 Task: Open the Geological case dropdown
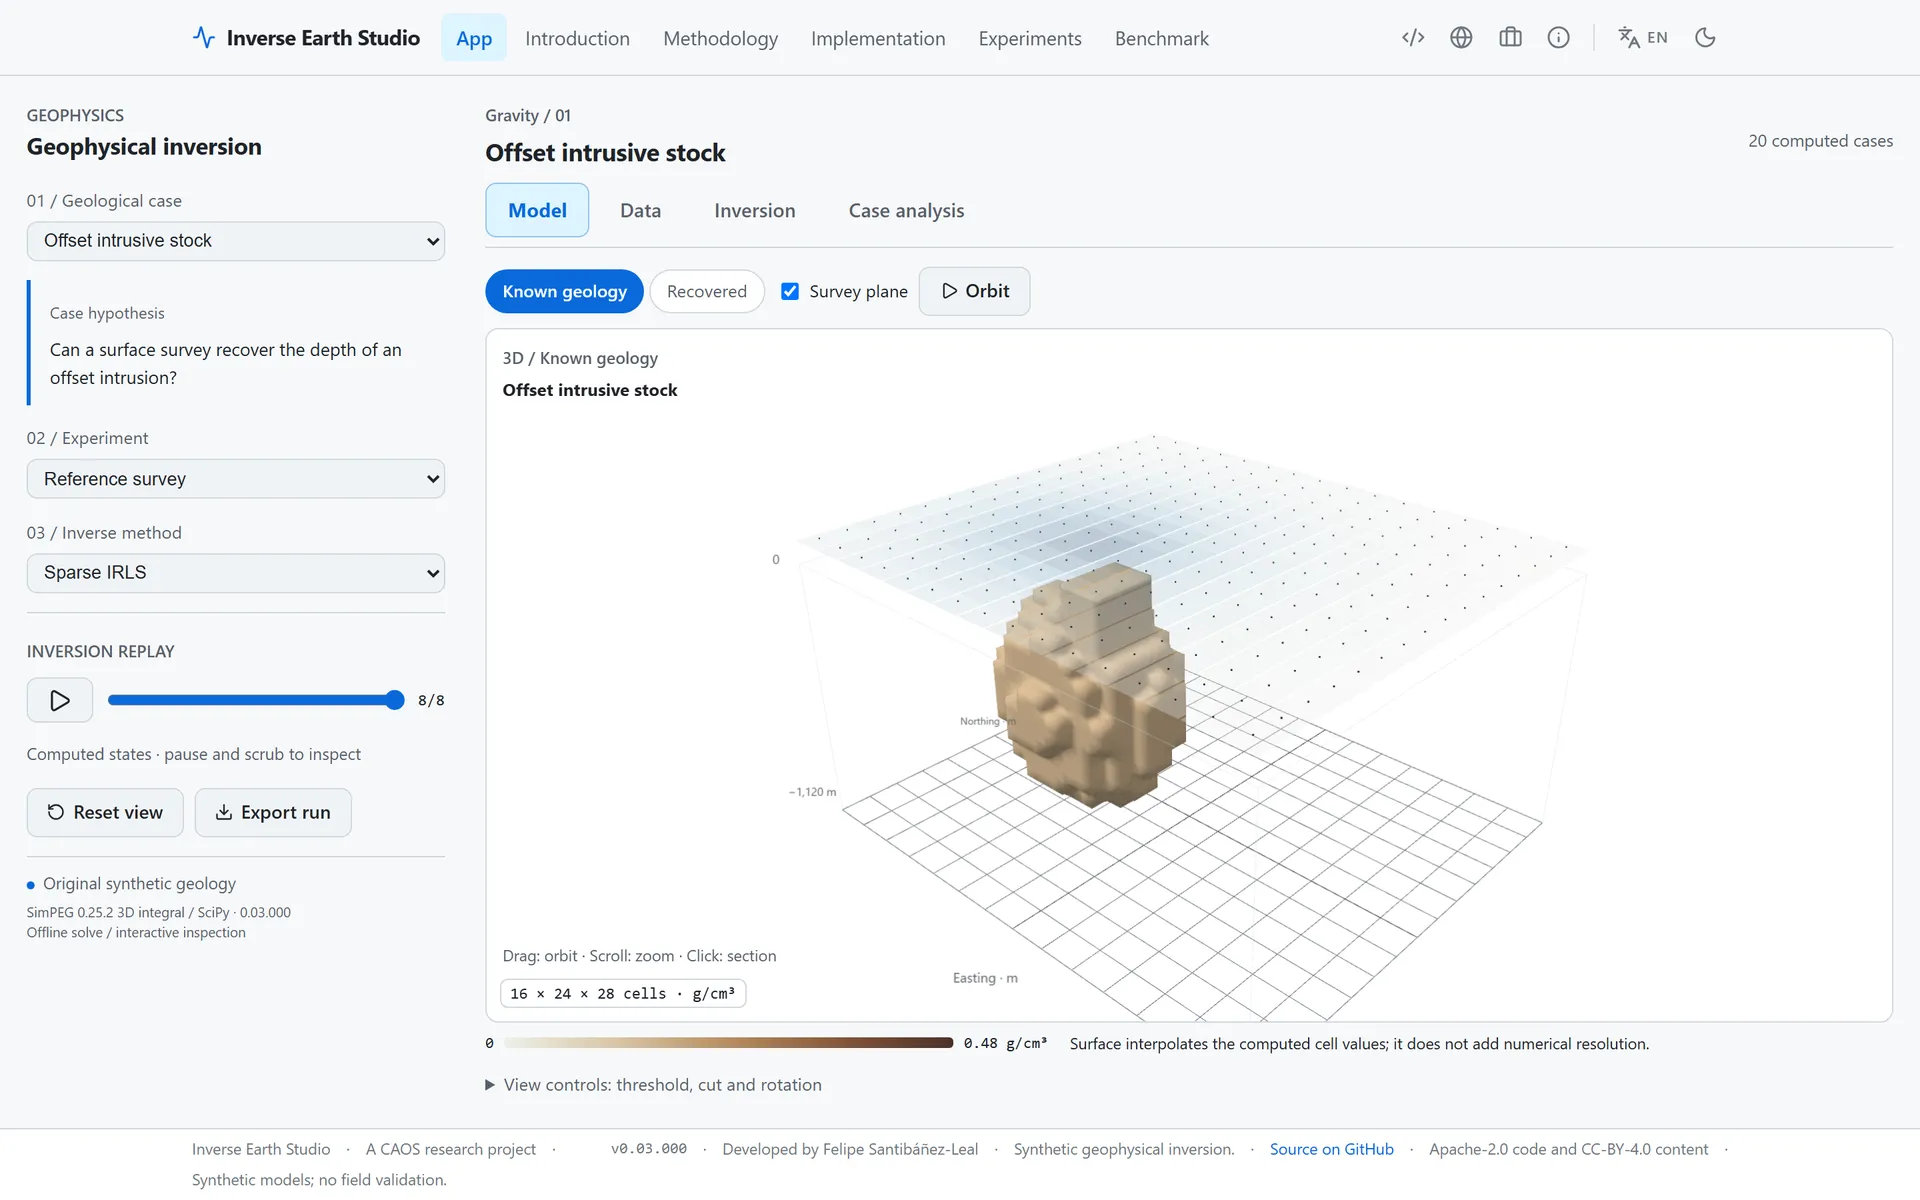[236, 241]
